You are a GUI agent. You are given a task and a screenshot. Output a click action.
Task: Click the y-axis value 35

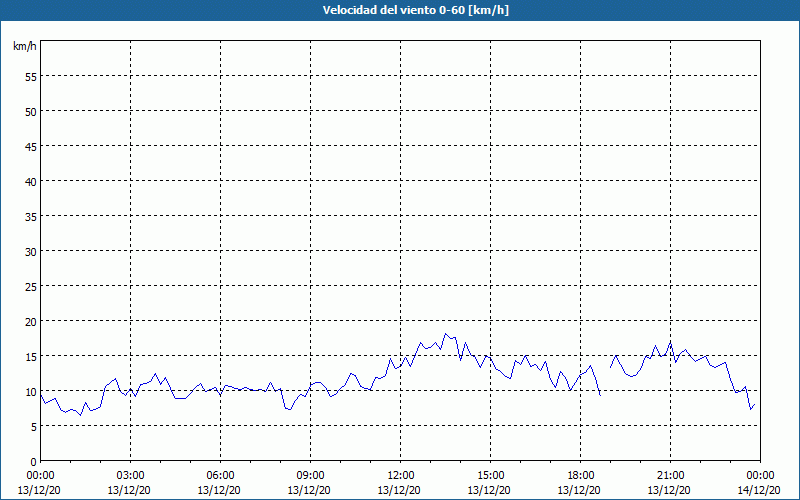(31, 218)
